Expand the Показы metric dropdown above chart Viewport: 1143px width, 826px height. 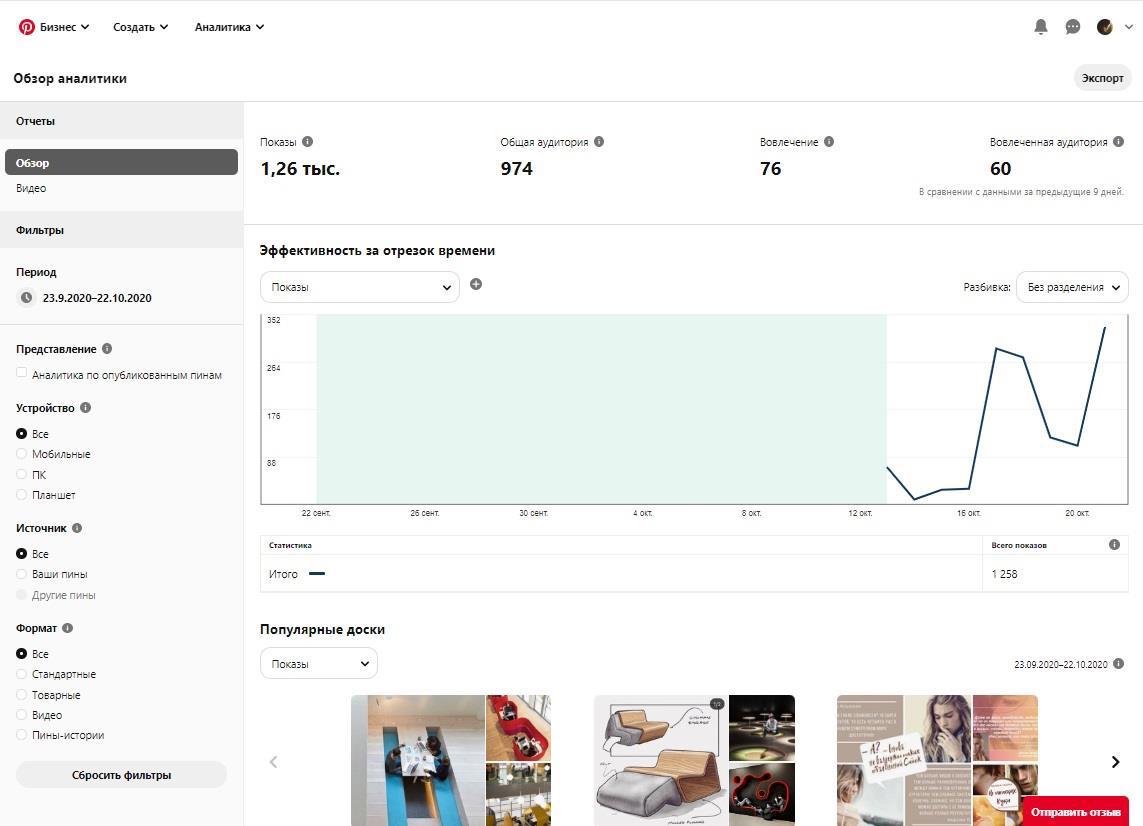tap(360, 287)
